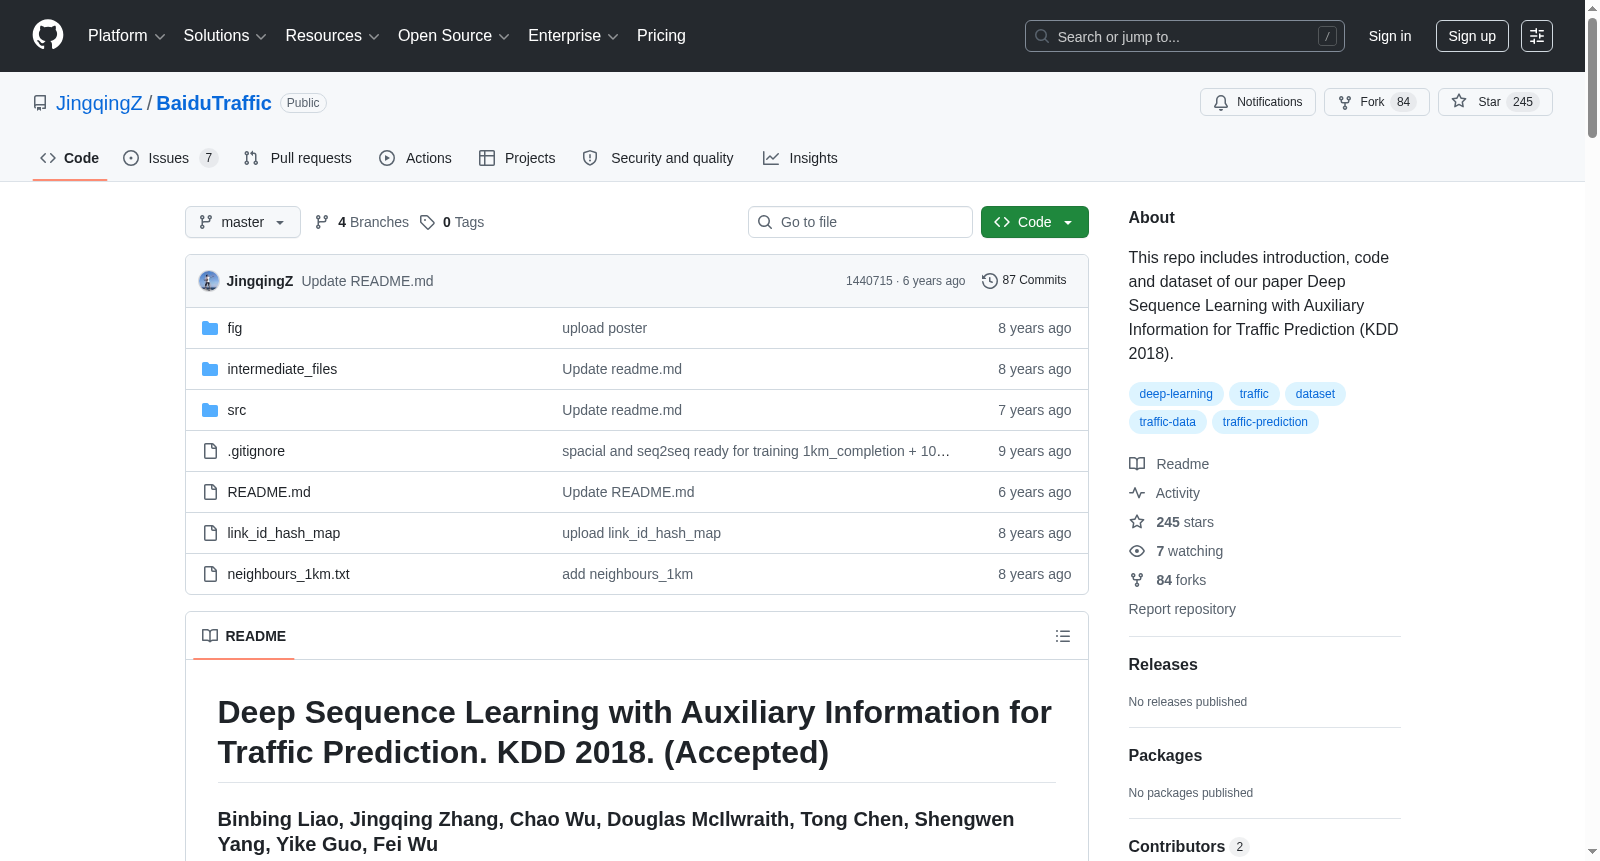
Task: Open the Contributors section link
Action: 1188,847
